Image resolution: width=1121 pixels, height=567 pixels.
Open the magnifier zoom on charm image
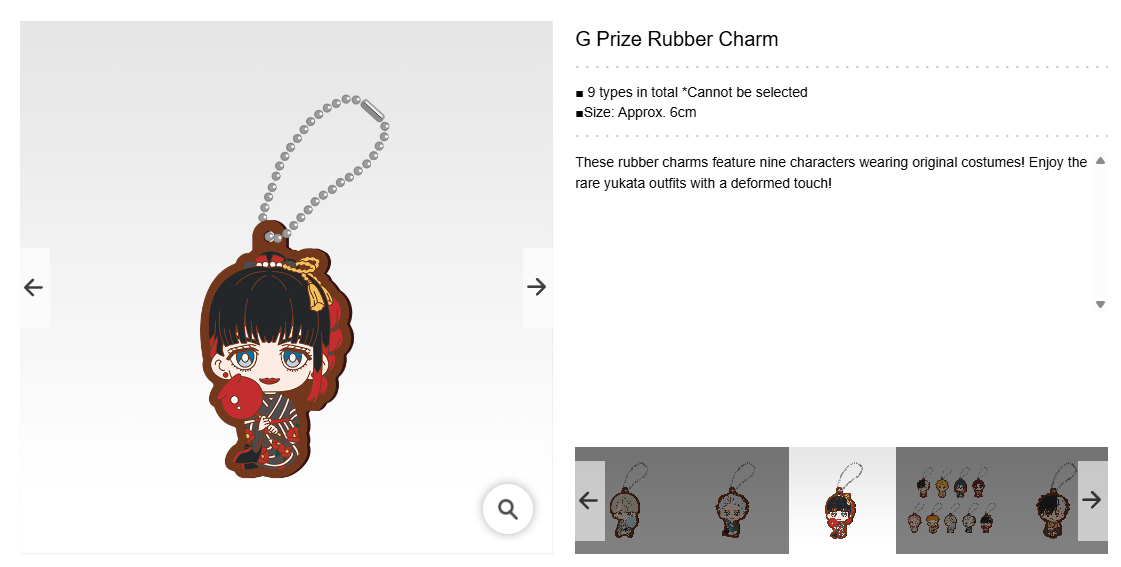[508, 509]
